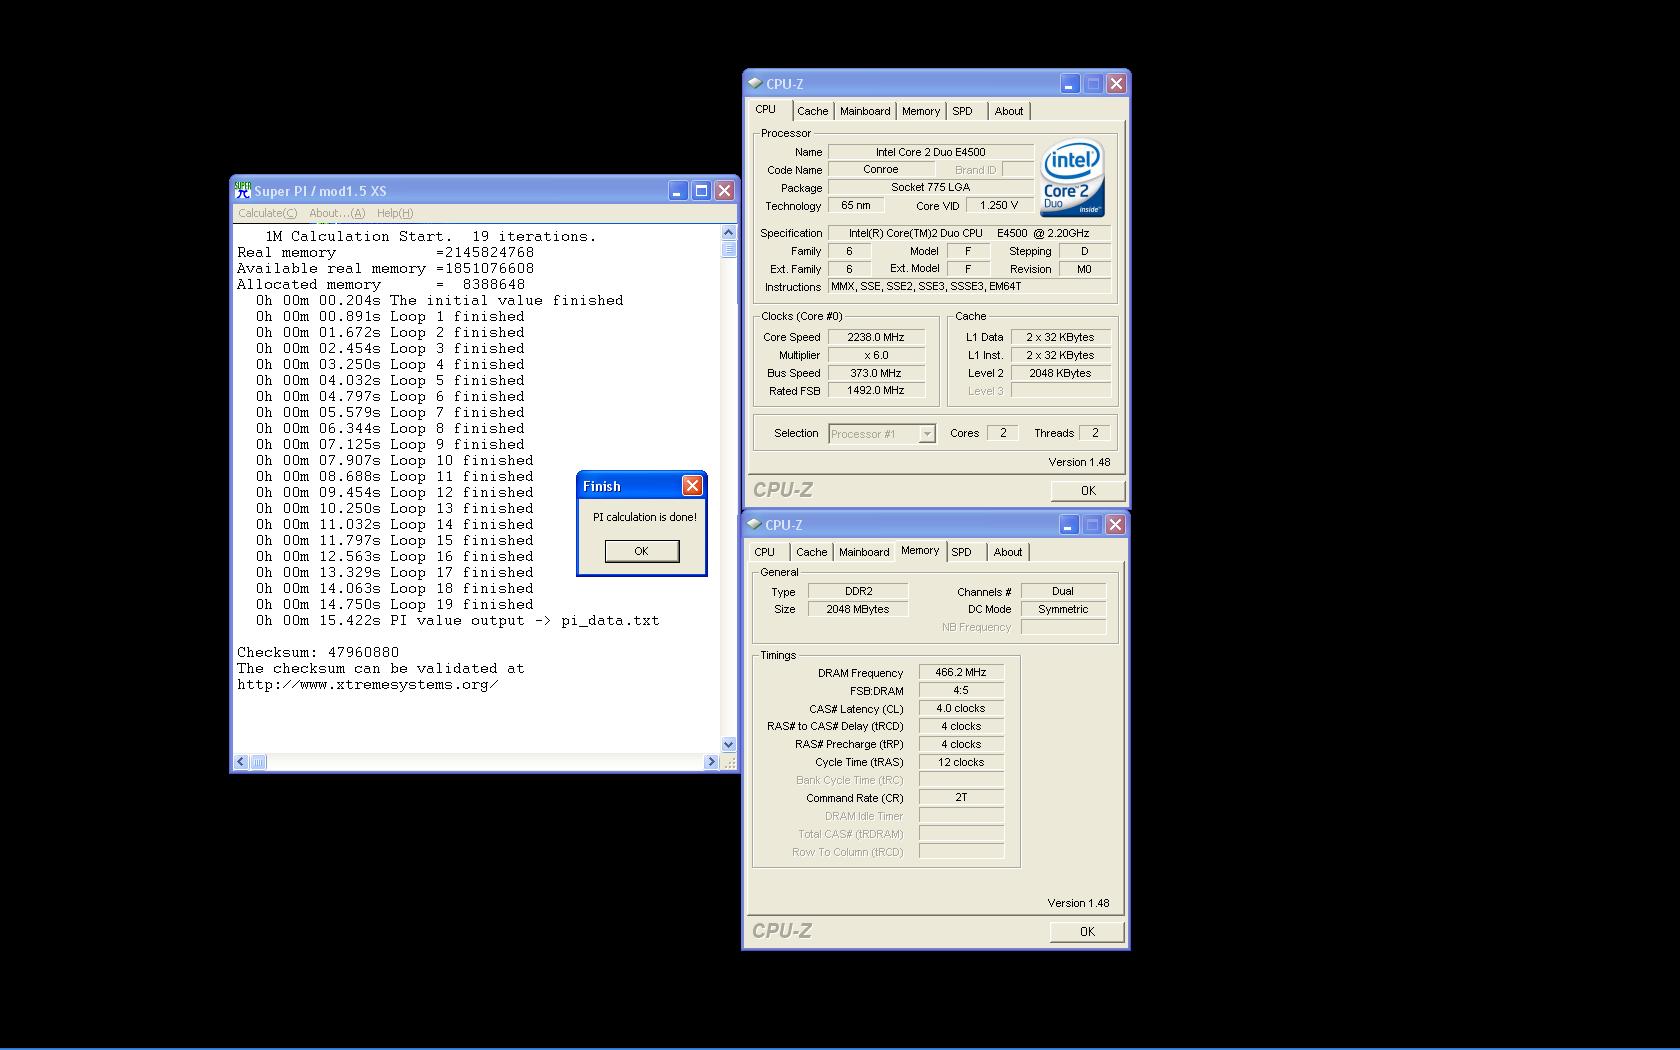This screenshot has height=1050, width=1680.
Task: Close the upper CPU-Z window
Action: [1116, 84]
